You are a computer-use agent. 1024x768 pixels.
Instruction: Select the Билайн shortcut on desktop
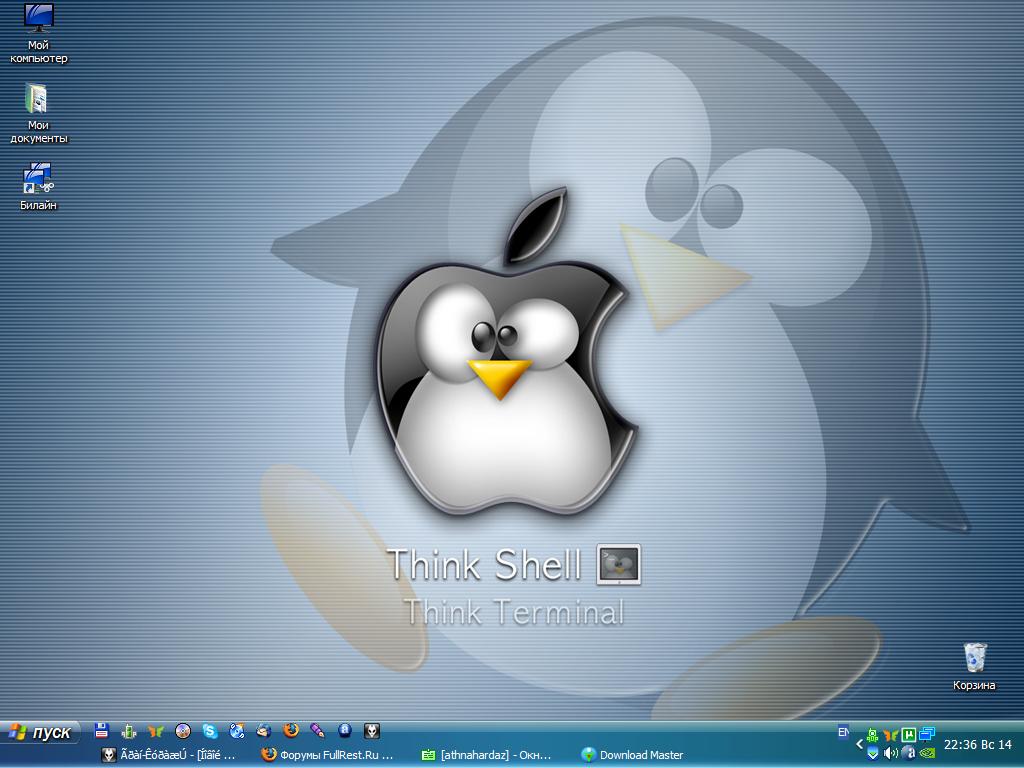click(38, 187)
